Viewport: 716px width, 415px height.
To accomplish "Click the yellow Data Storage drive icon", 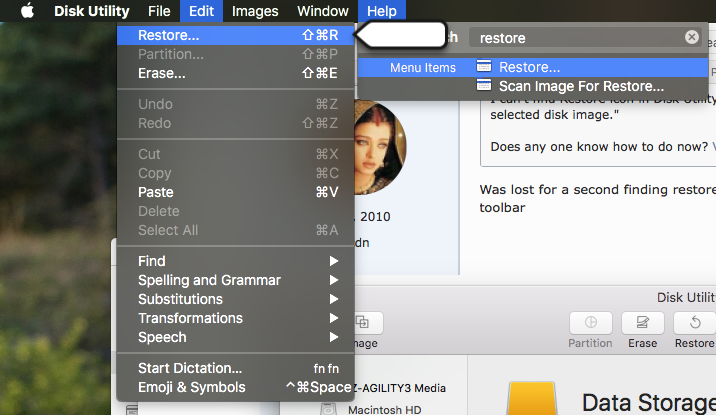I will [532, 399].
